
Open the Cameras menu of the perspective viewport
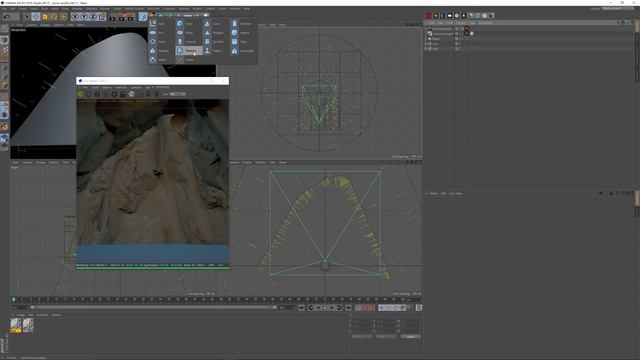(x=32, y=24)
